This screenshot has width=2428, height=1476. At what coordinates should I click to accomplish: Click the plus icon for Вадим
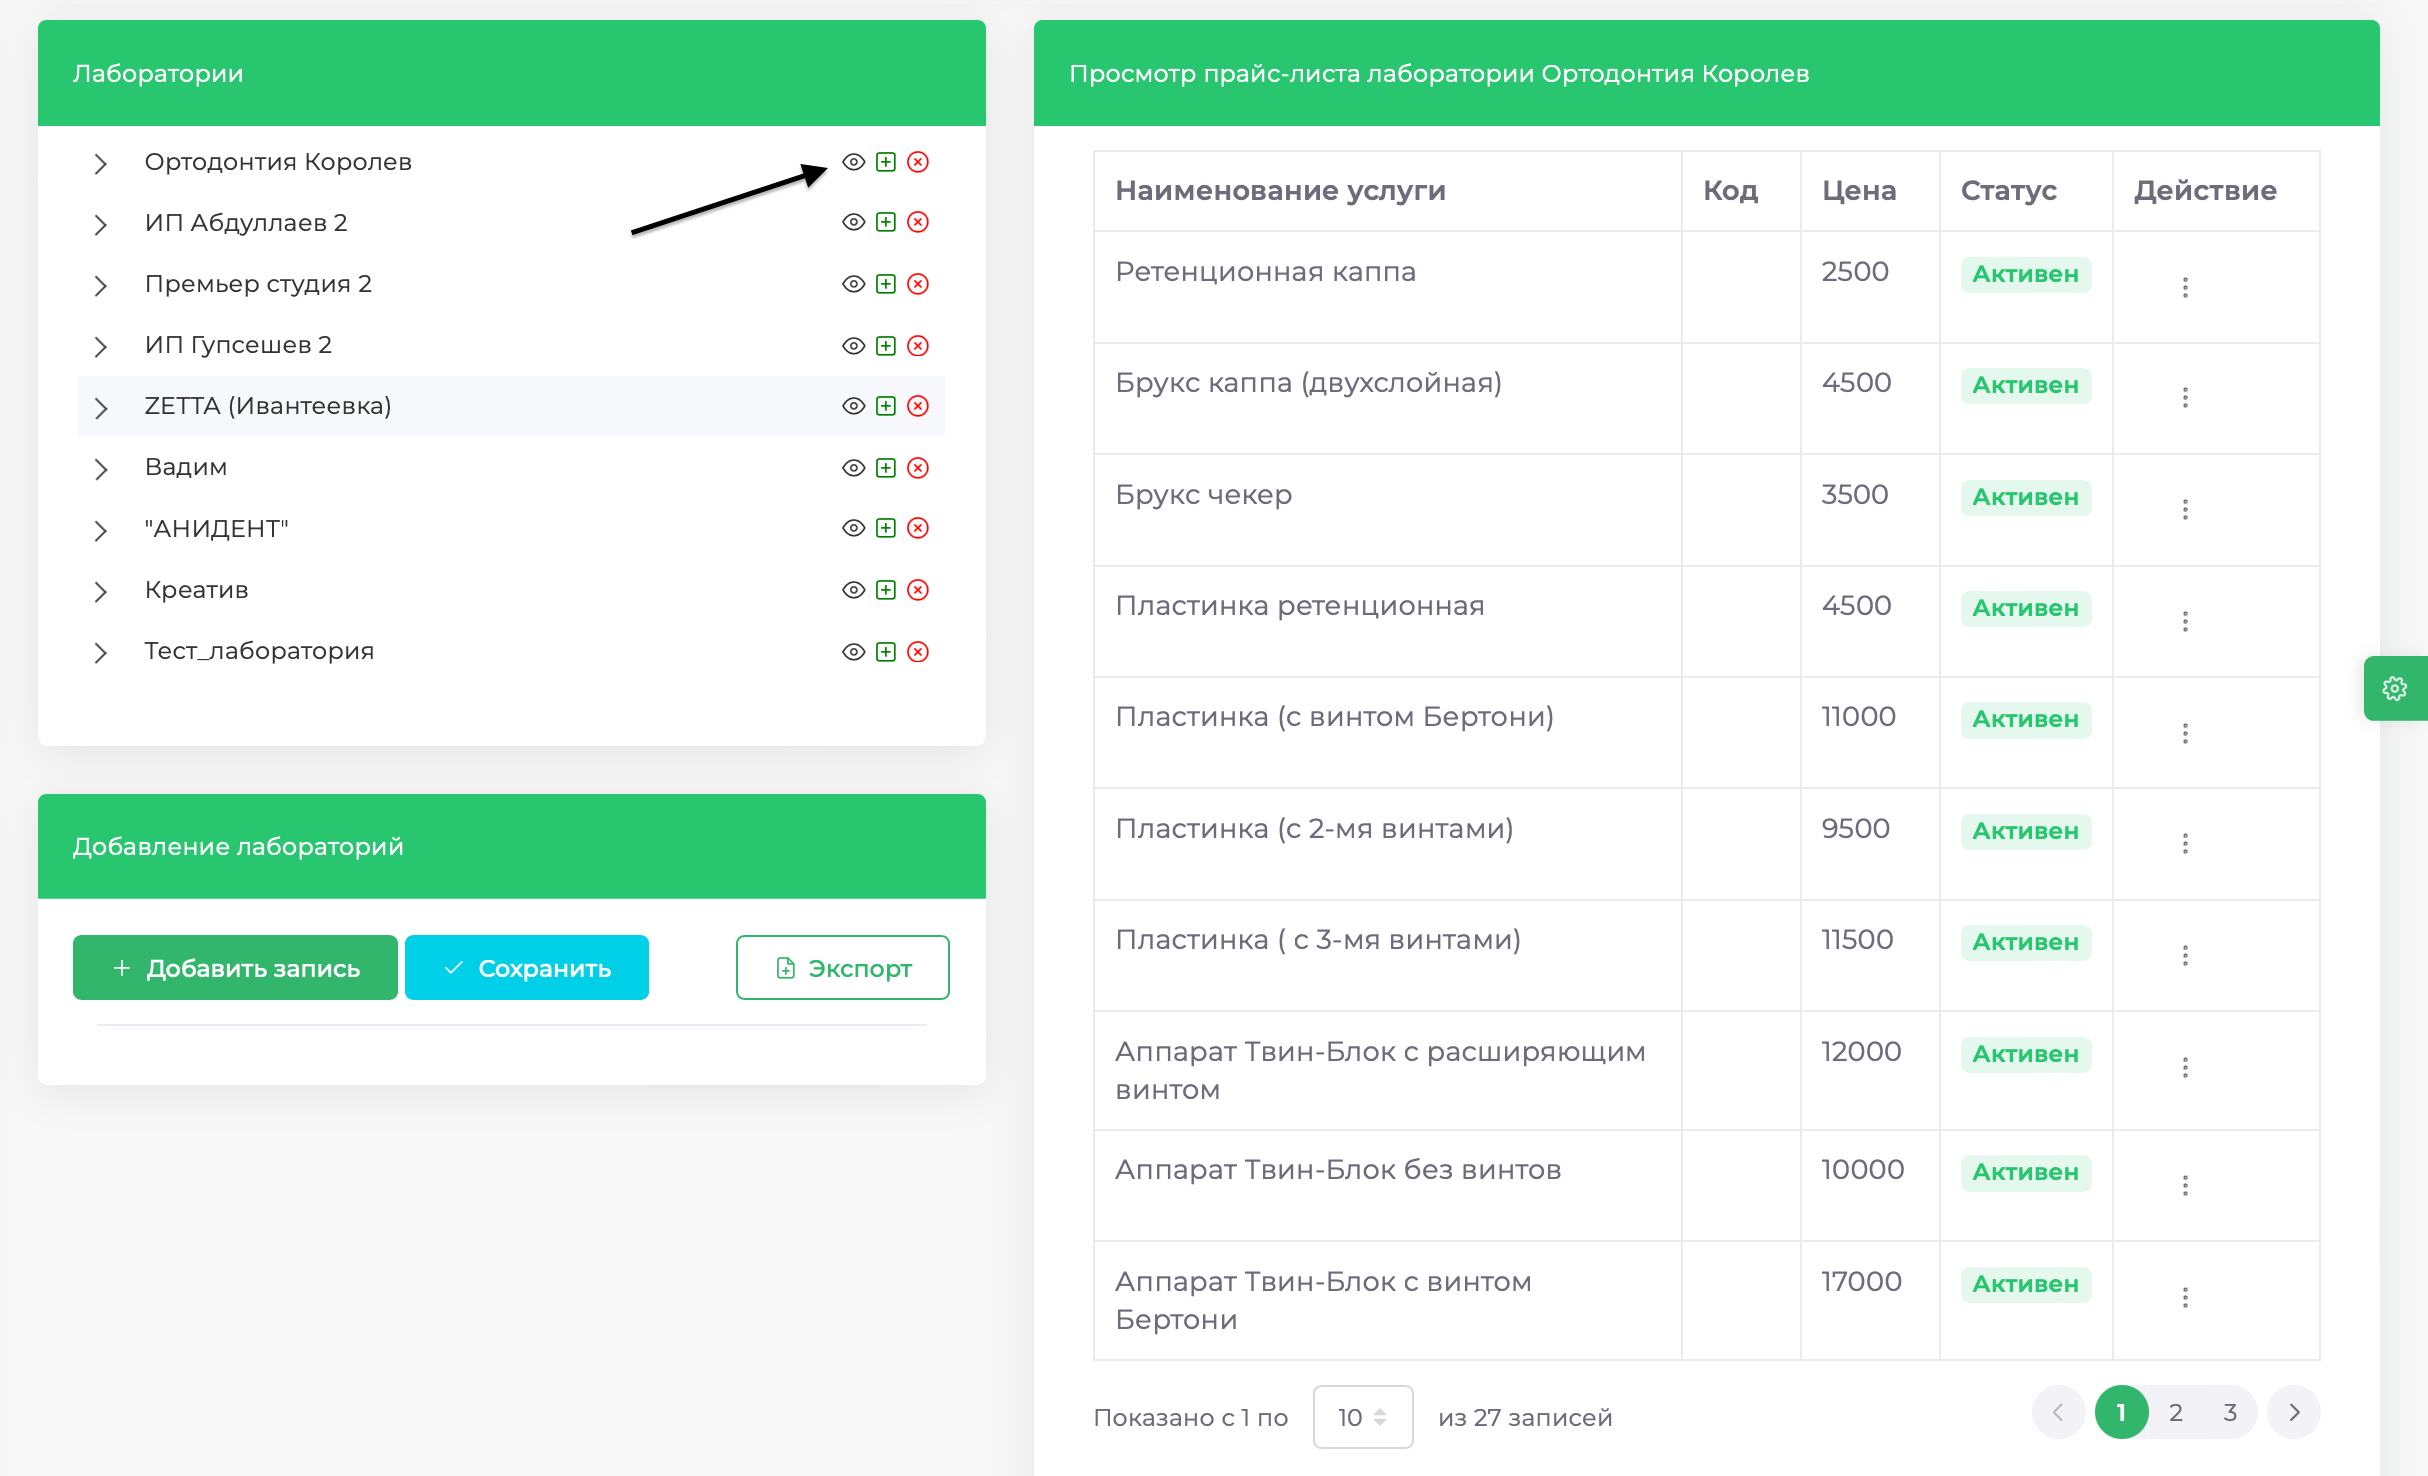[x=886, y=468]
